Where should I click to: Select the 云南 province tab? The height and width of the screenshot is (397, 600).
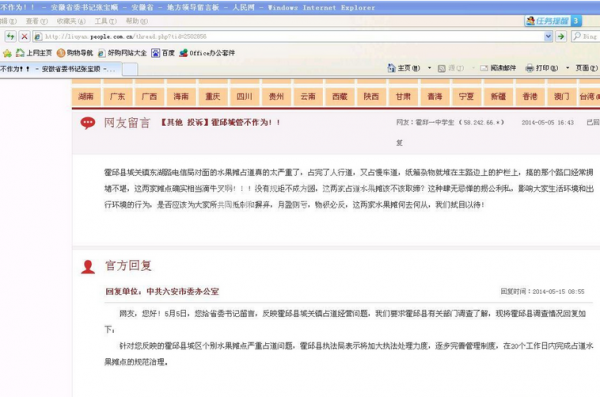tap(308, 96)
